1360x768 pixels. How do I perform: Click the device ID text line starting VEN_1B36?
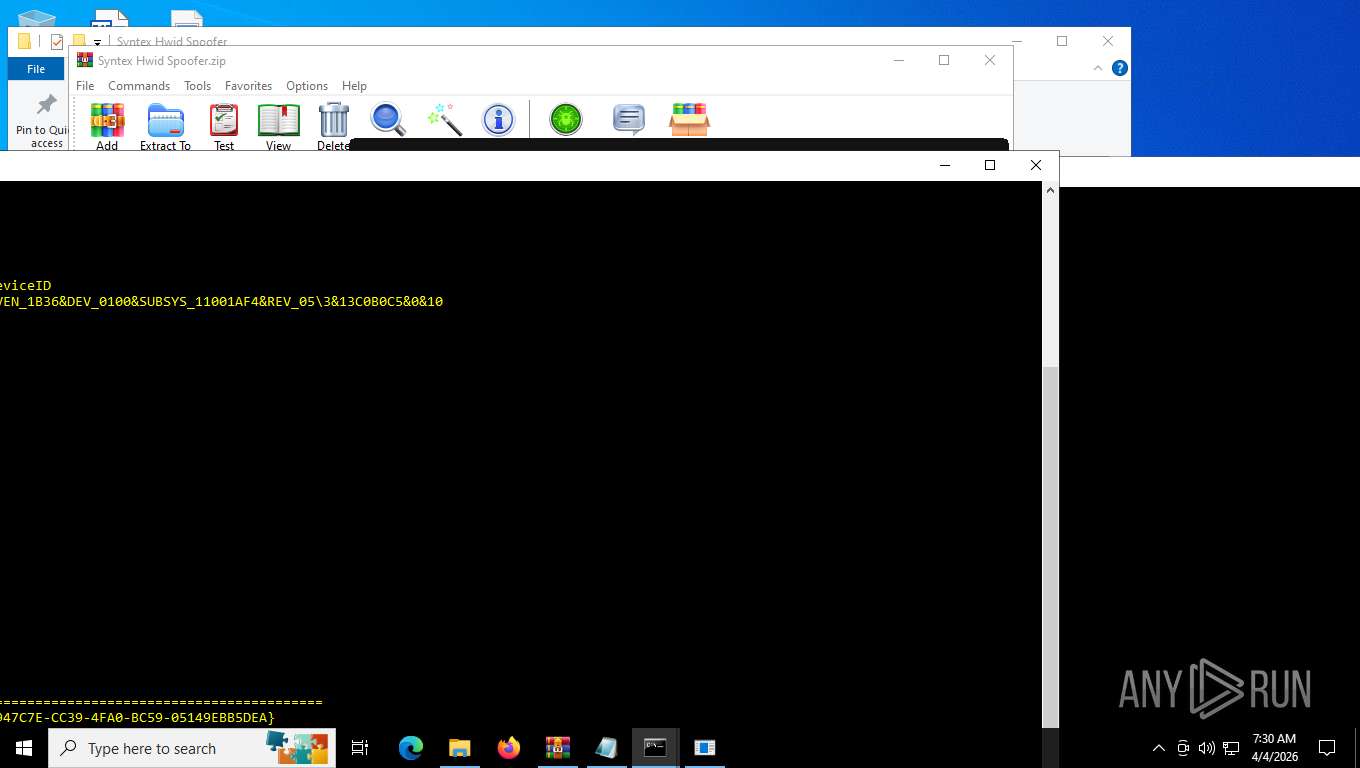221,301
